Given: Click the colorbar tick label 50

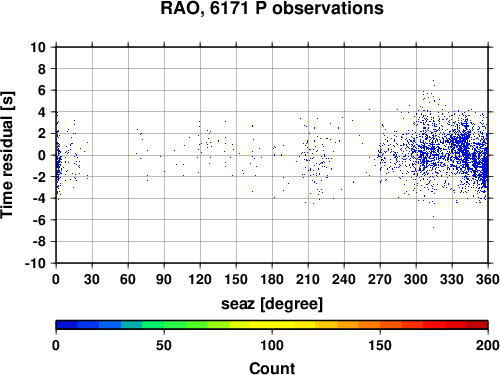Looking at the screenshot, I should point(164,345).
